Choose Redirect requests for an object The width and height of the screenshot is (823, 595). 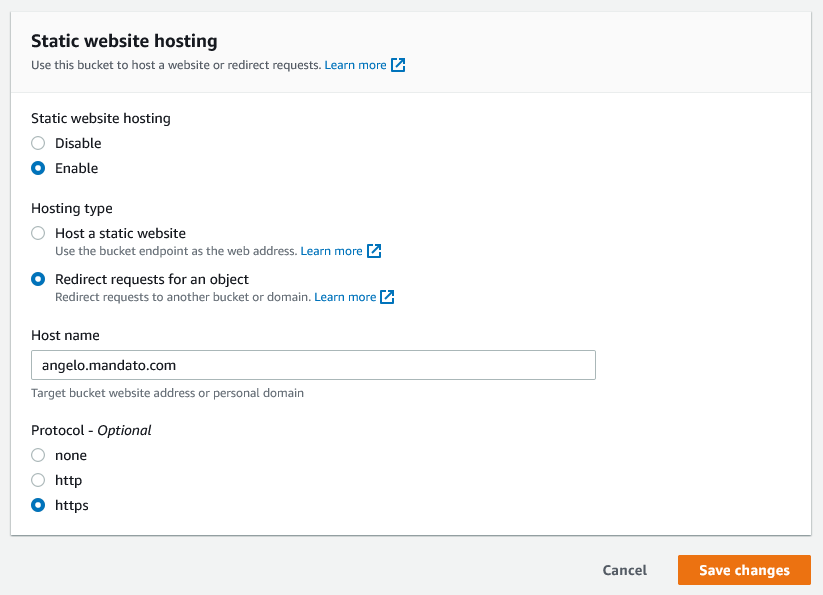[38, 279]
